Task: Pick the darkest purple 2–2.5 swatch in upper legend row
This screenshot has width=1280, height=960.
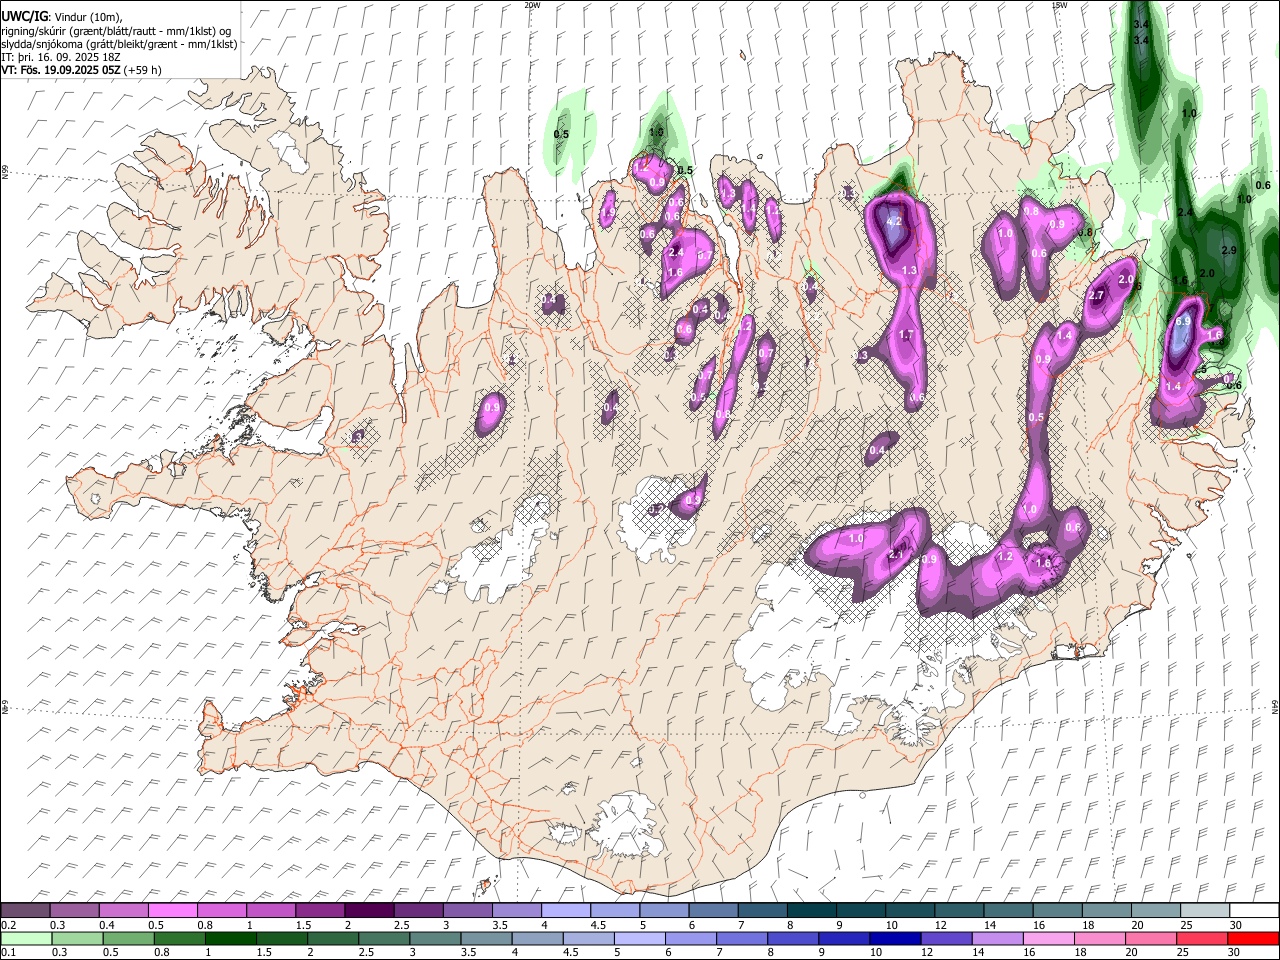Action: pos(369,910)
